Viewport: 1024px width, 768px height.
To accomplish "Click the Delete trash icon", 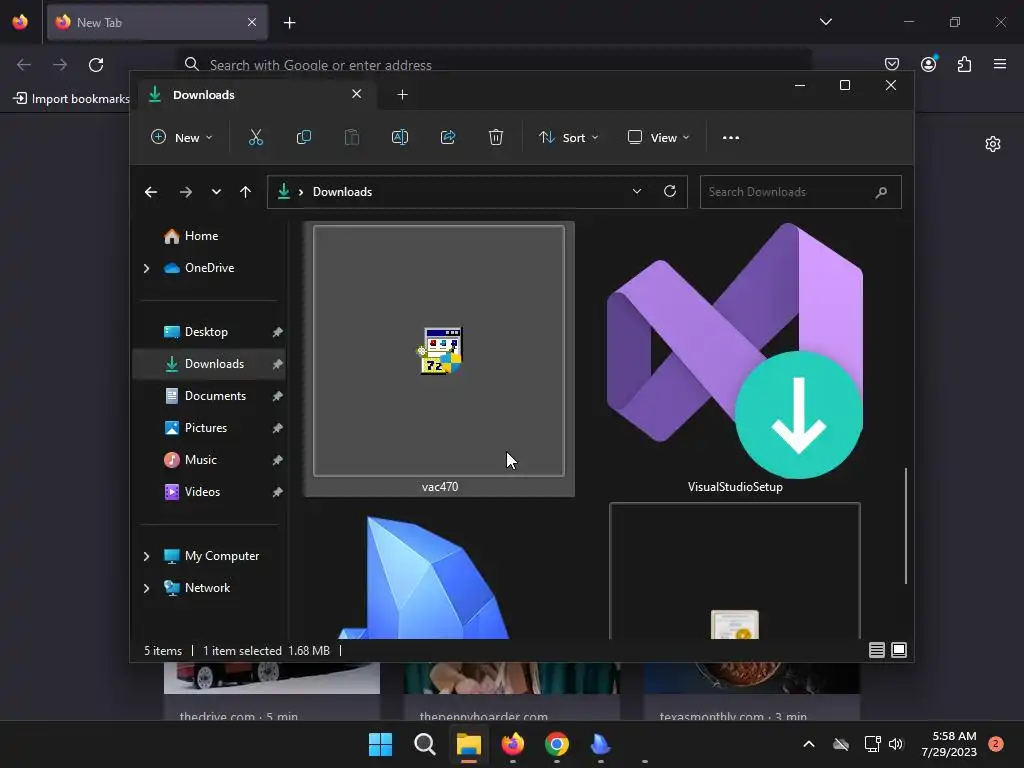I will 496,137.
